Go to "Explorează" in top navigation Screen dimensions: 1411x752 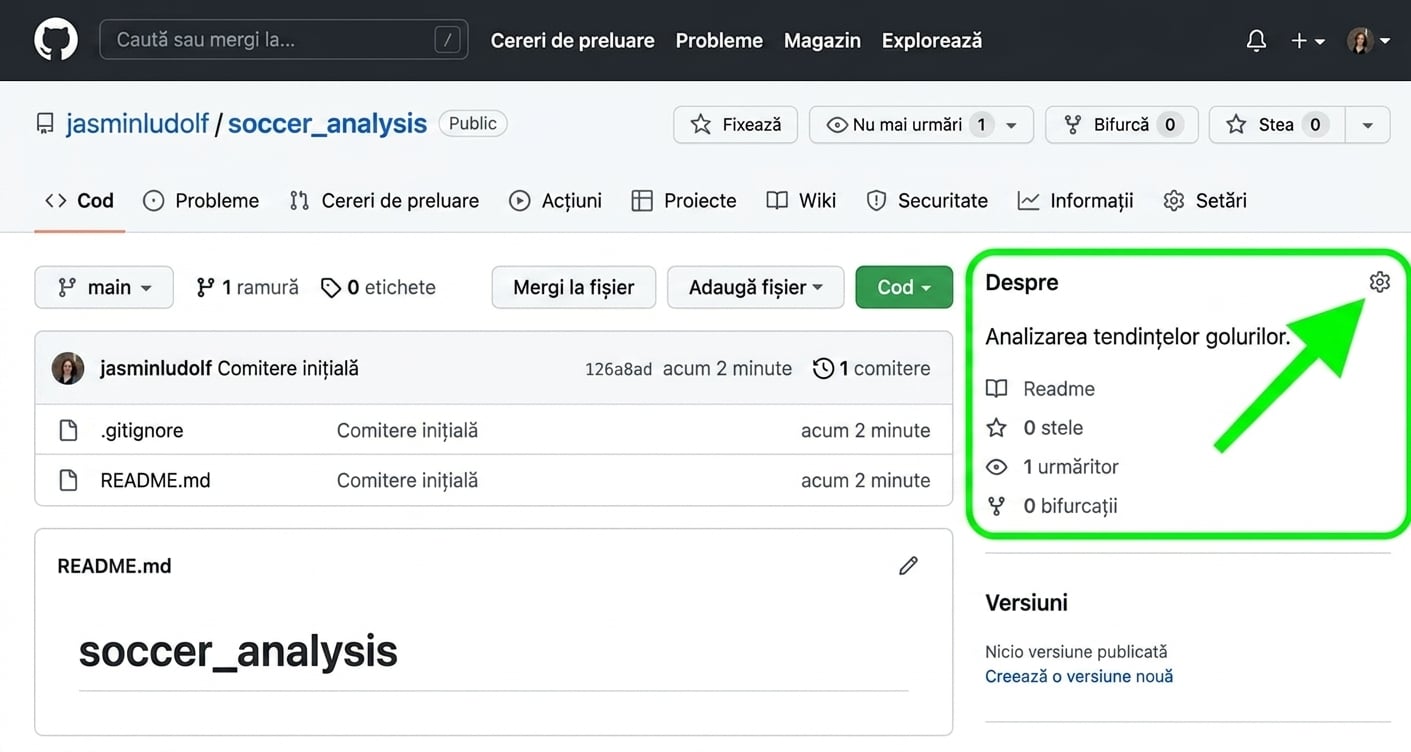pyautogui.click(x=932, y=41)
